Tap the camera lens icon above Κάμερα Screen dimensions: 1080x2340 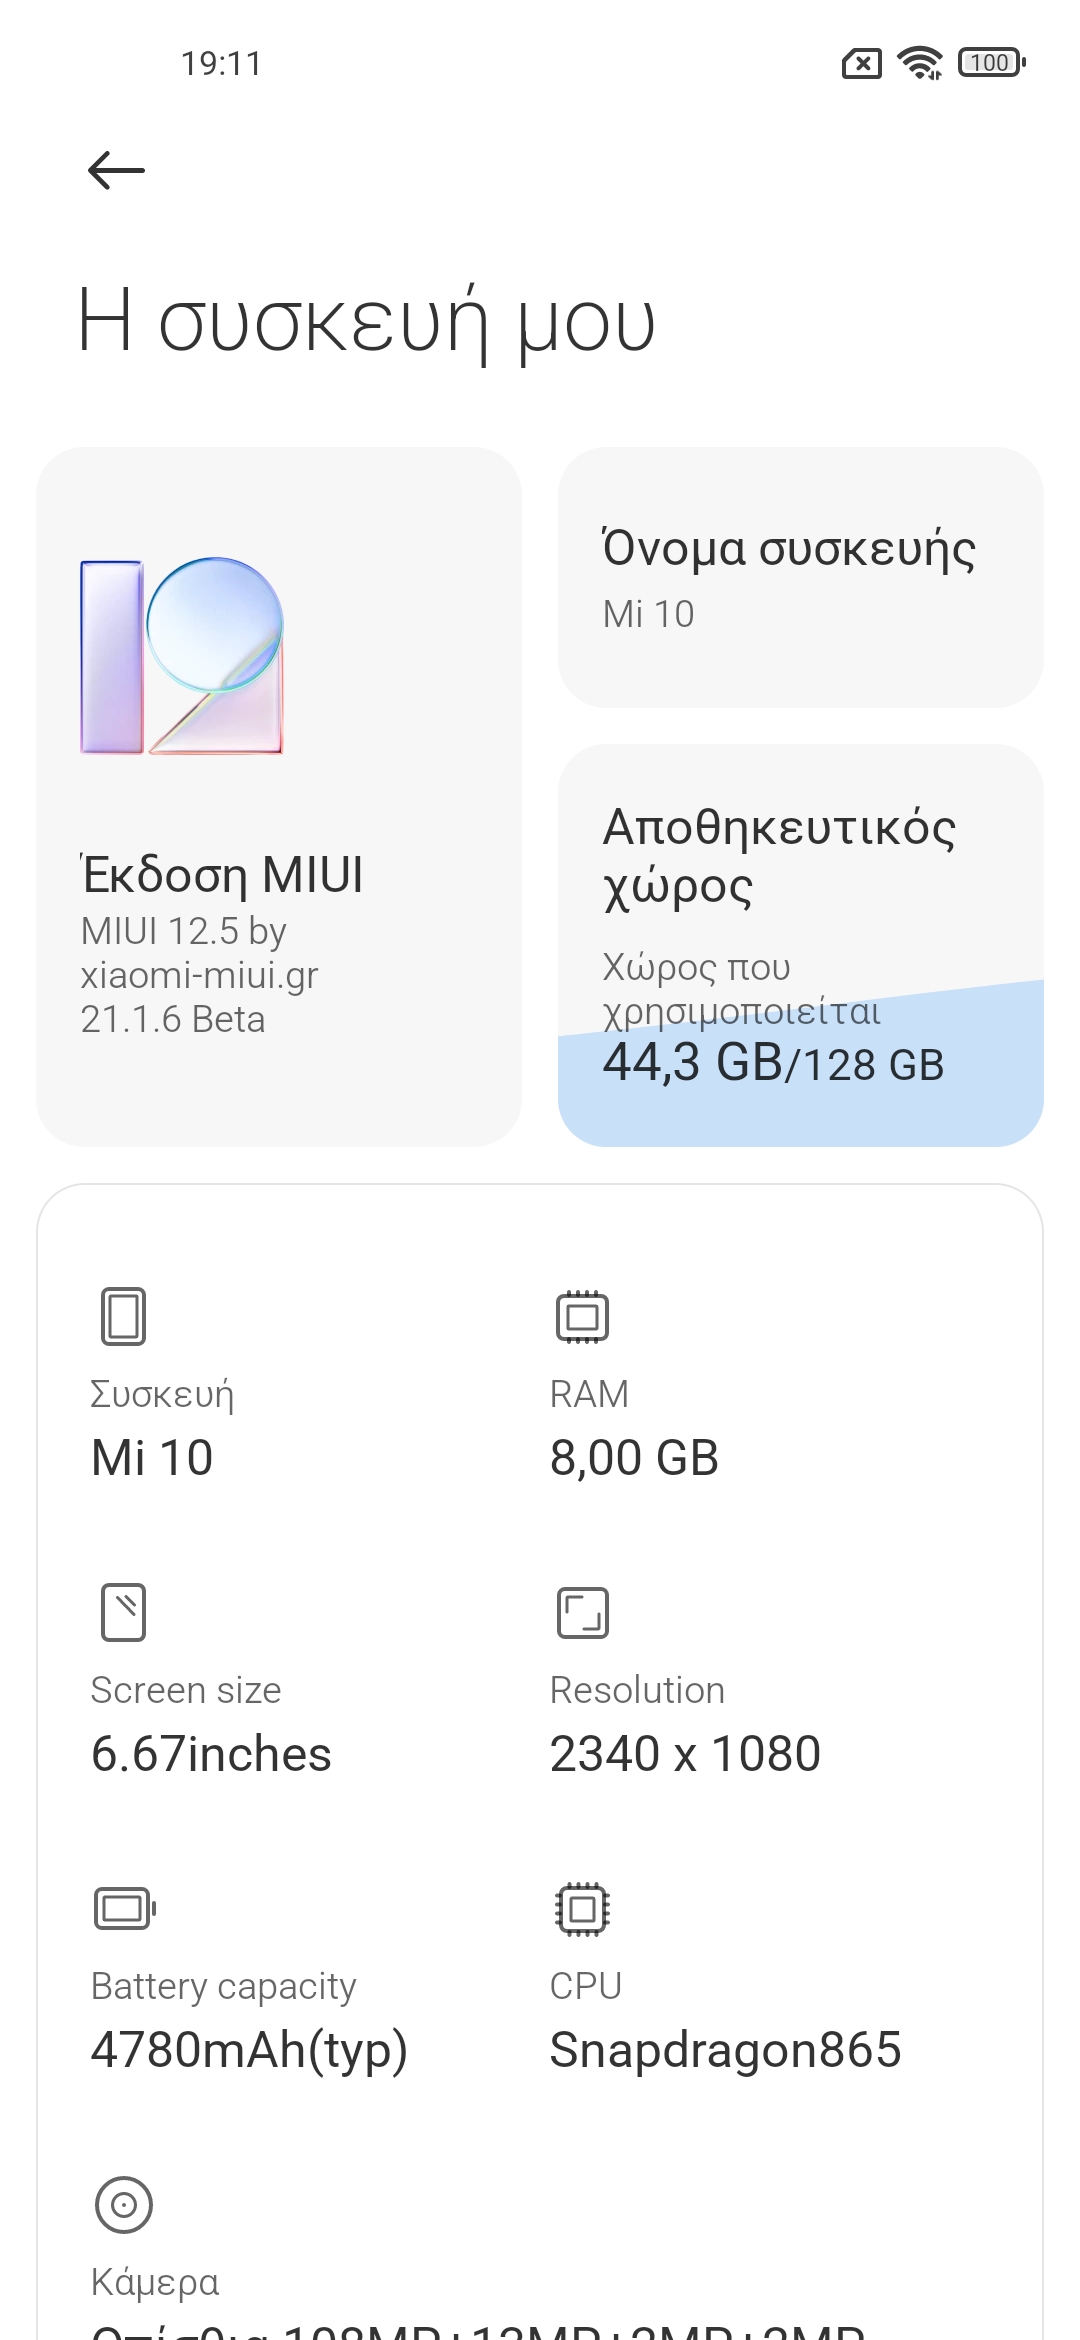[123, 2204]
